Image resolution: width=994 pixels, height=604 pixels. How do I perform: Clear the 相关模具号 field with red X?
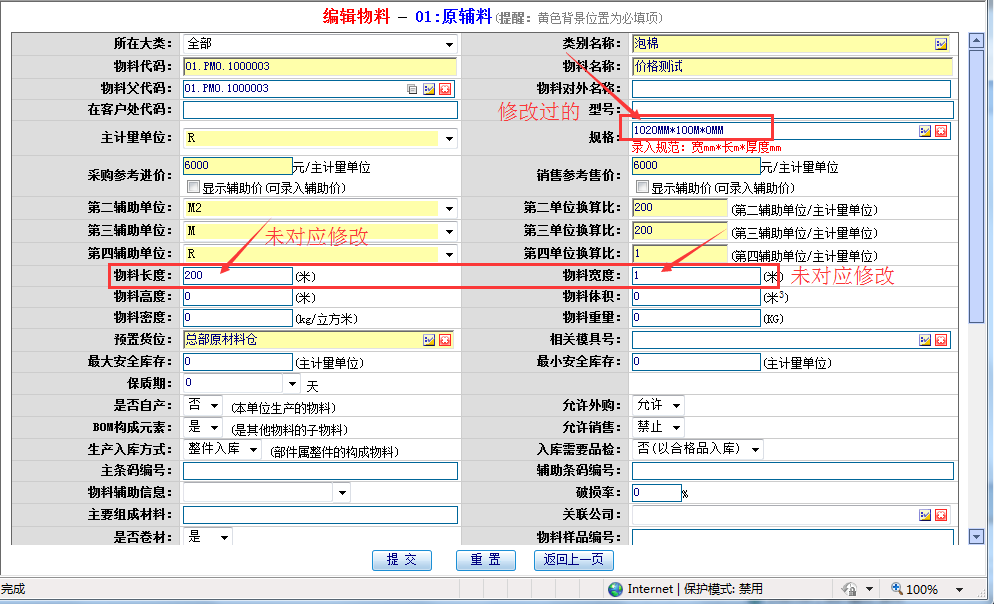(941, 340)
